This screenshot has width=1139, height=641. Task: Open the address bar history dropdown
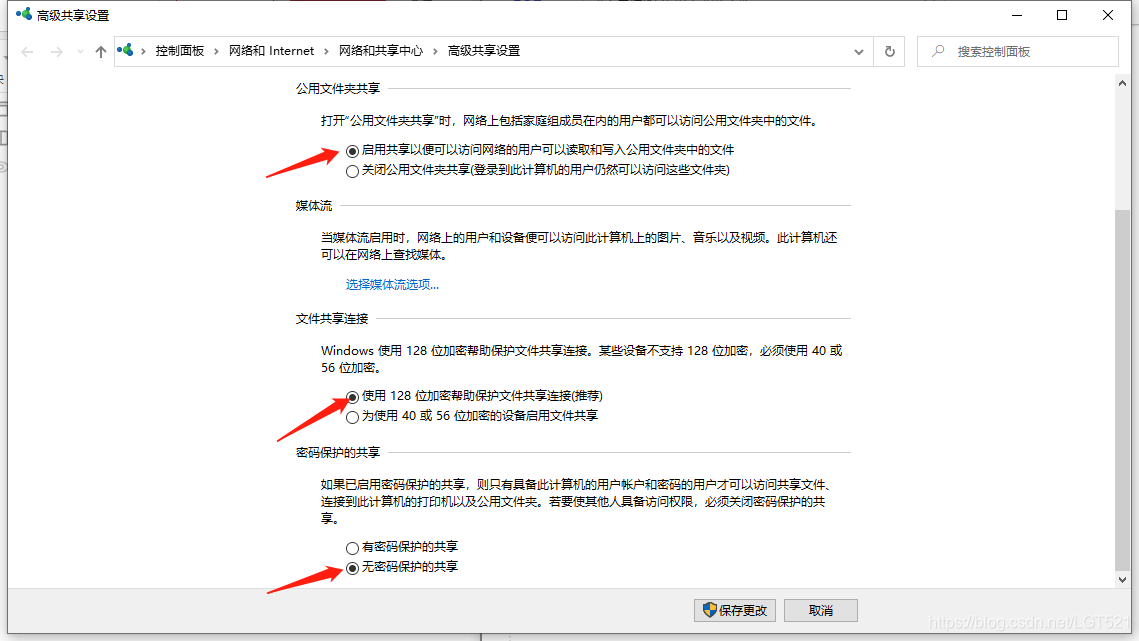858,51
